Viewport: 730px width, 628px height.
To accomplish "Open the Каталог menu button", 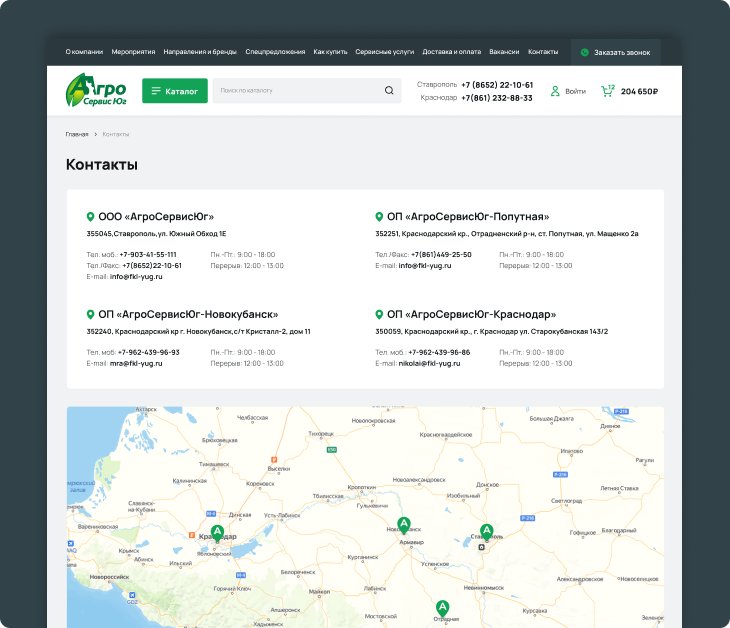I will [x=175, y=91].
